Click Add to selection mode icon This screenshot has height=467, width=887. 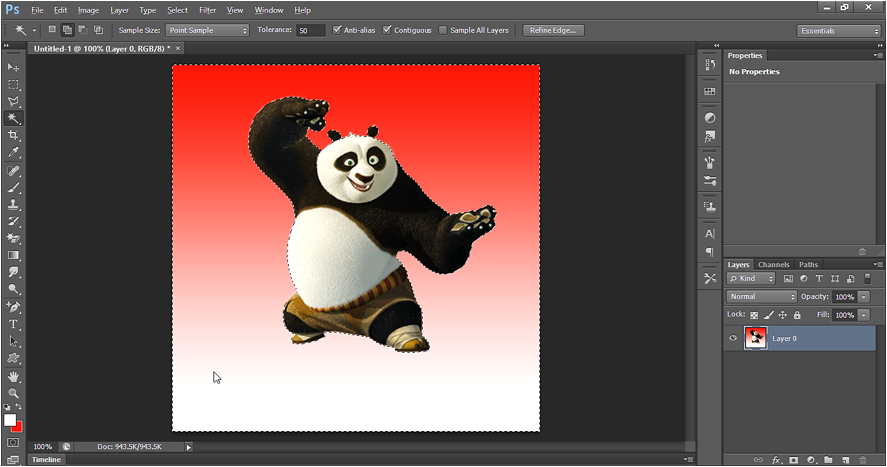click(x=67, y=30)
